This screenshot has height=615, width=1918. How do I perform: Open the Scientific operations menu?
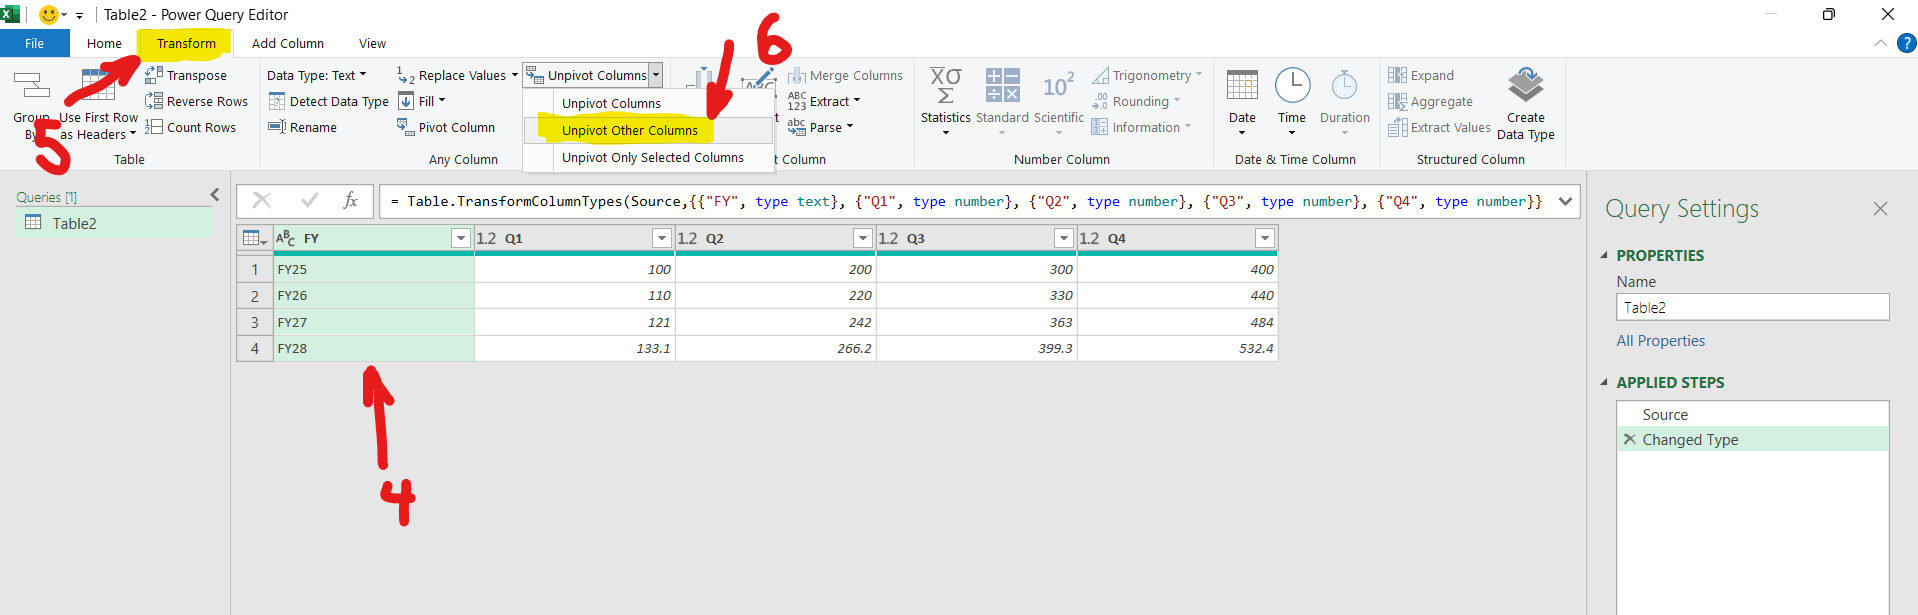(1059, 101)
